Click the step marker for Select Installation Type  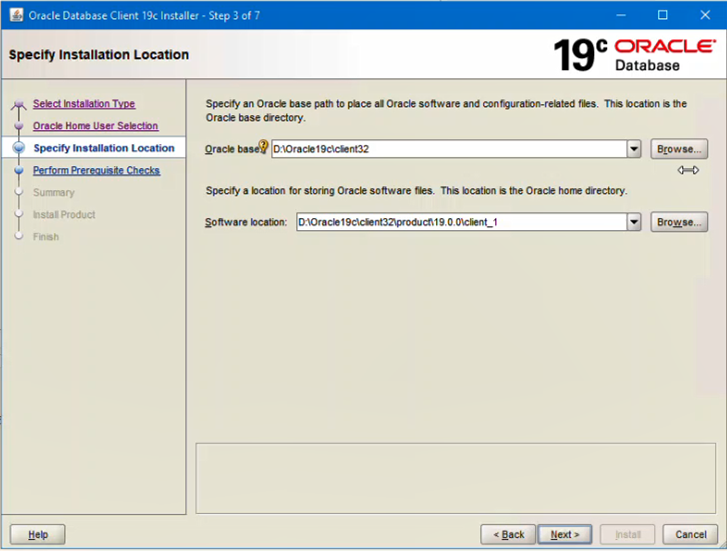19,104
